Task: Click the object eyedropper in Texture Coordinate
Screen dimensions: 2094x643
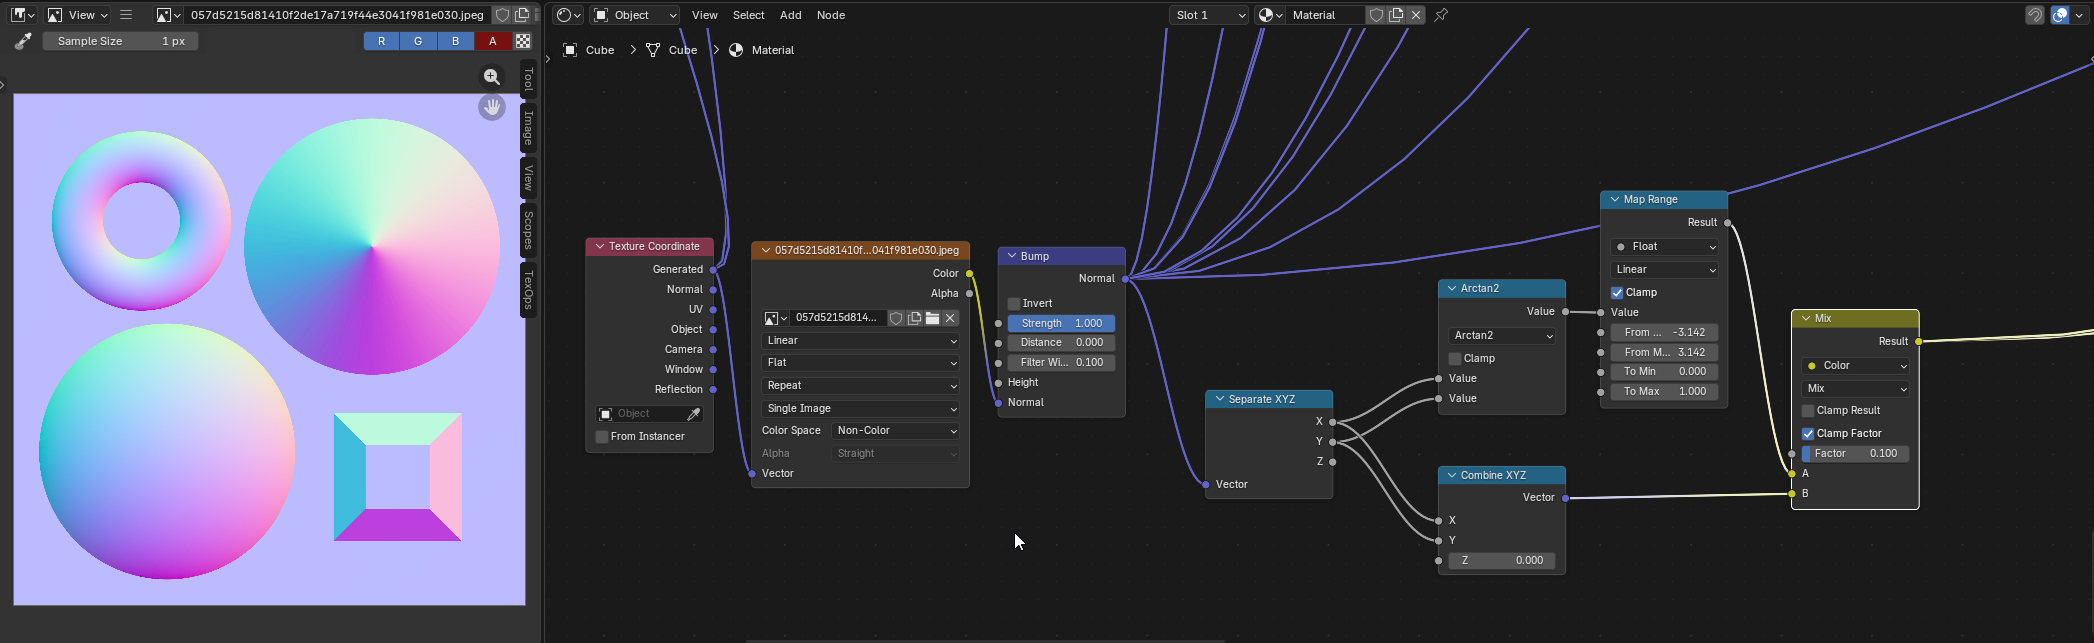Action: pyautogui.click(x=694, y=414)
